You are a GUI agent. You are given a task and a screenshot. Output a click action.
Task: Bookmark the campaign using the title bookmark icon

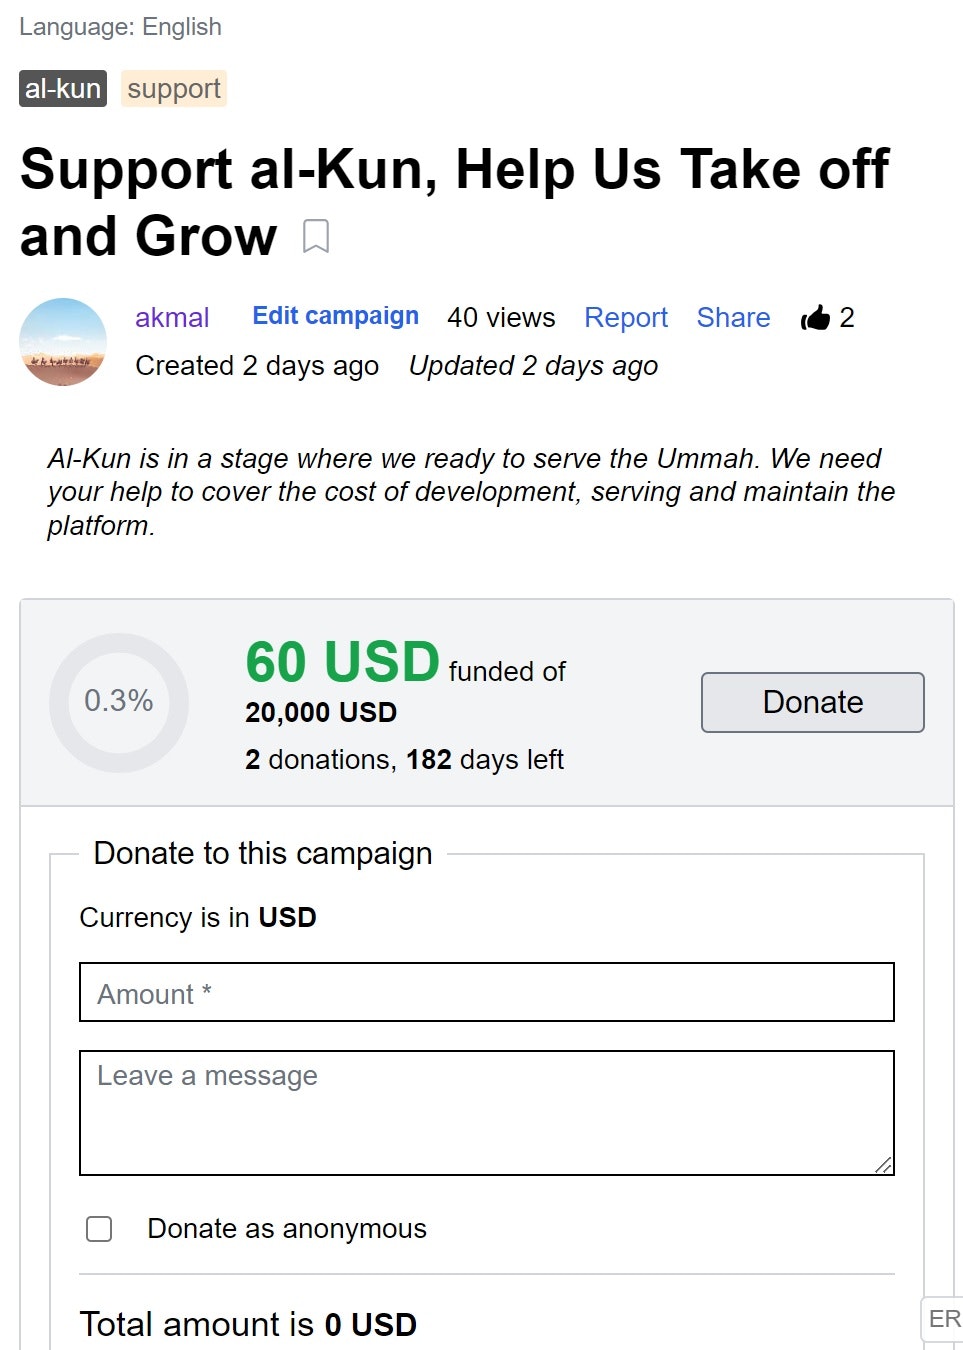[316, 237]
